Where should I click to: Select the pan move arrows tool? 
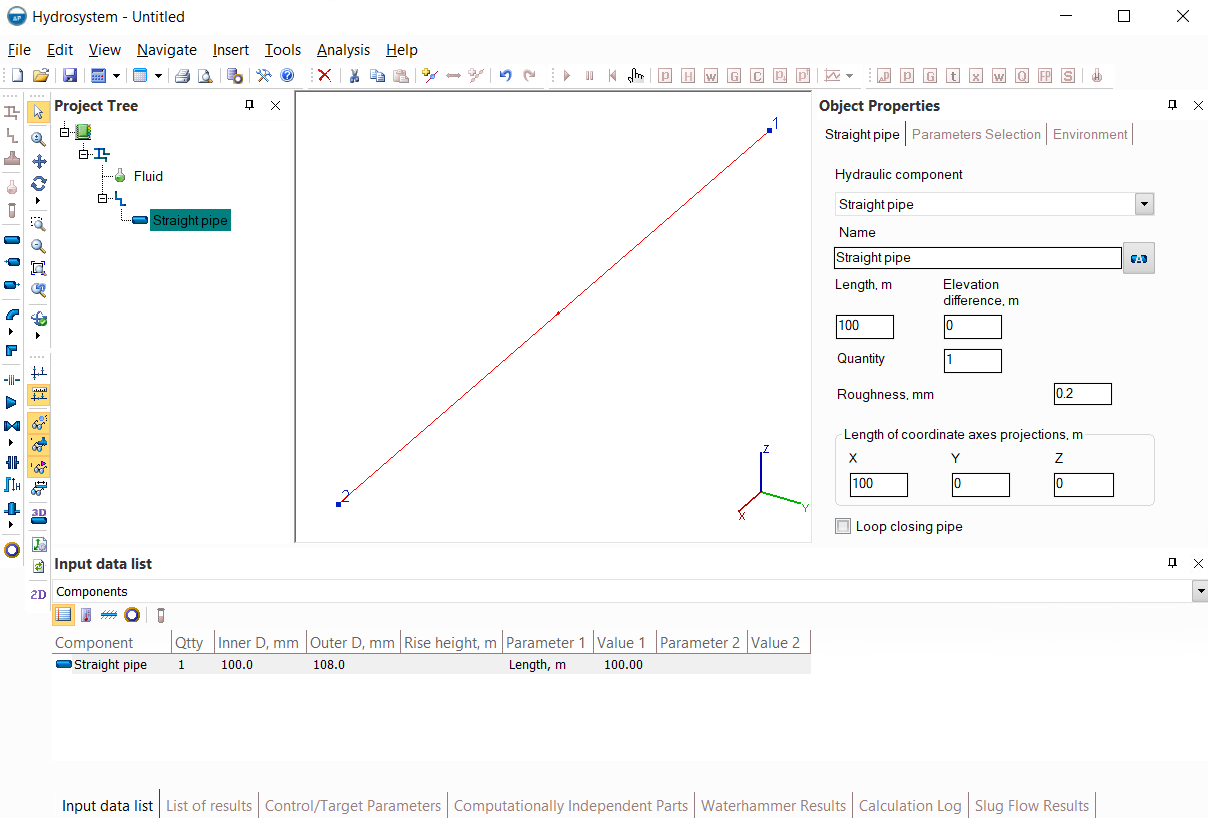(x=39, y=161)
